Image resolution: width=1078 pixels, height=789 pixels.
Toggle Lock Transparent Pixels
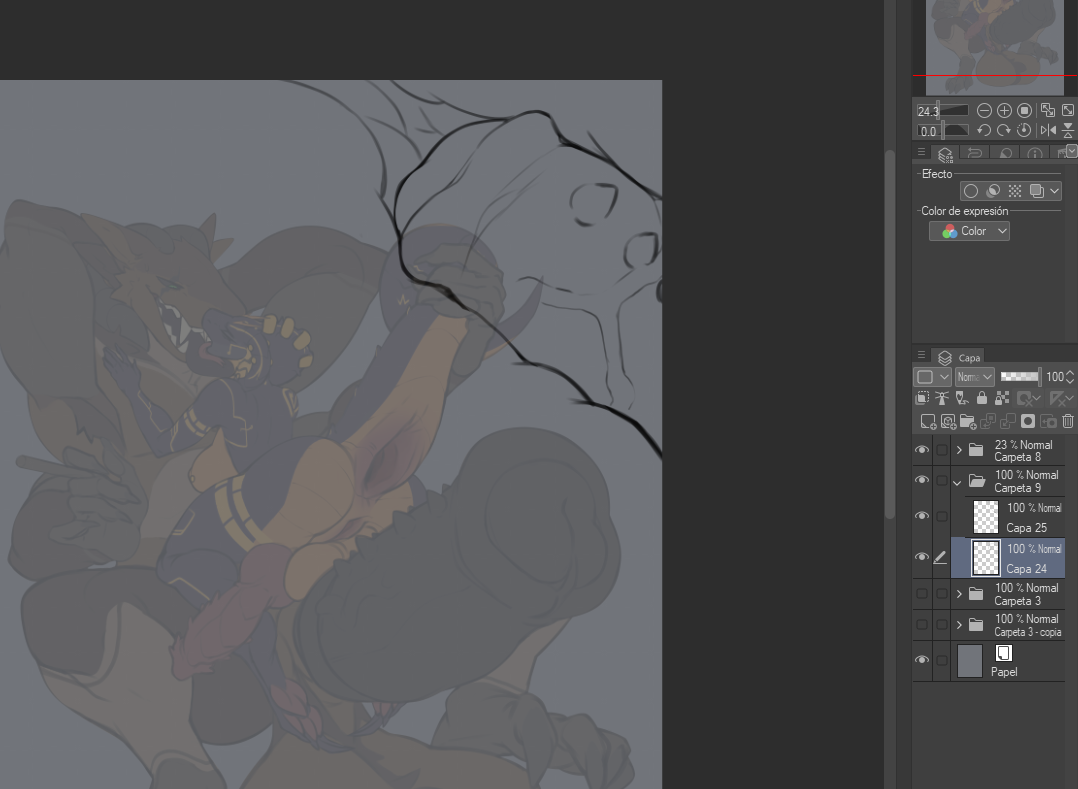[1002, 398]
